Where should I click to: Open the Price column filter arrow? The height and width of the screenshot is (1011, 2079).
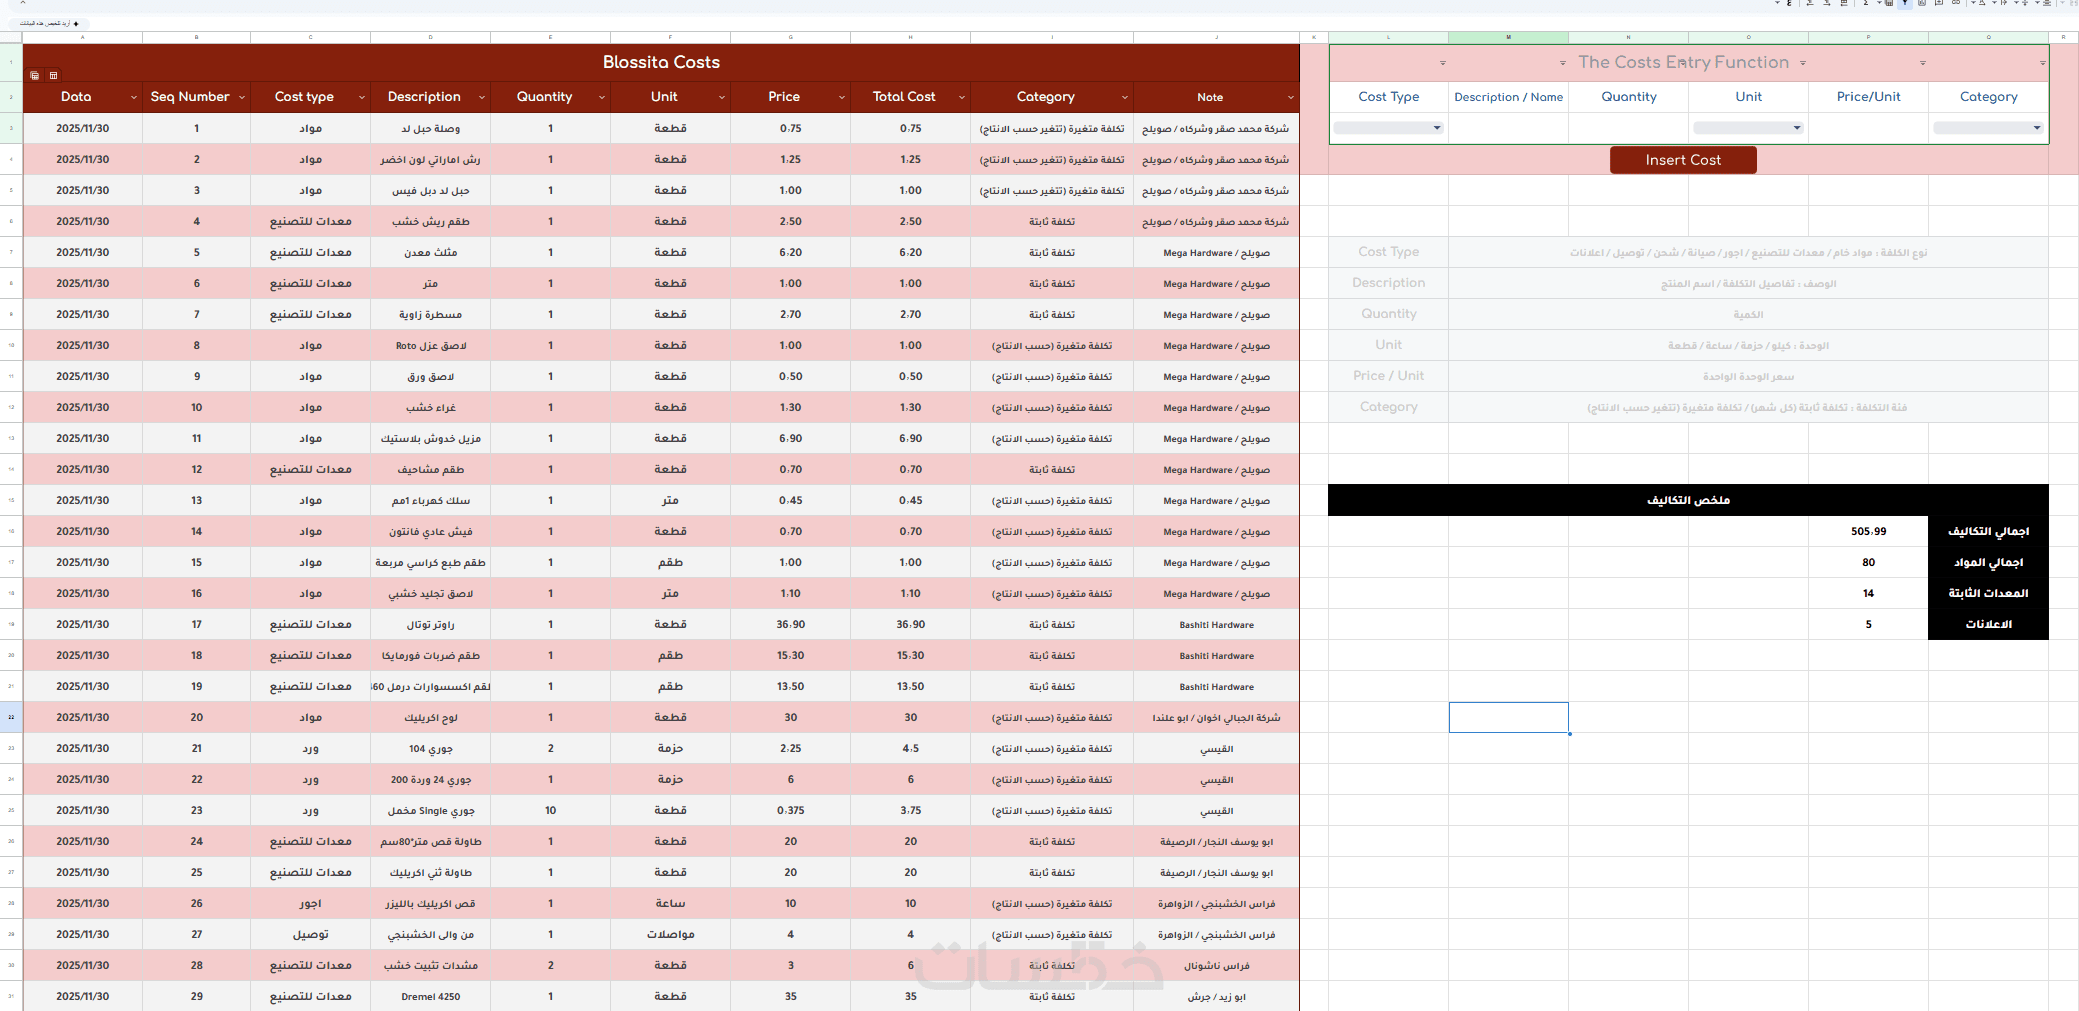click(842, 97)
